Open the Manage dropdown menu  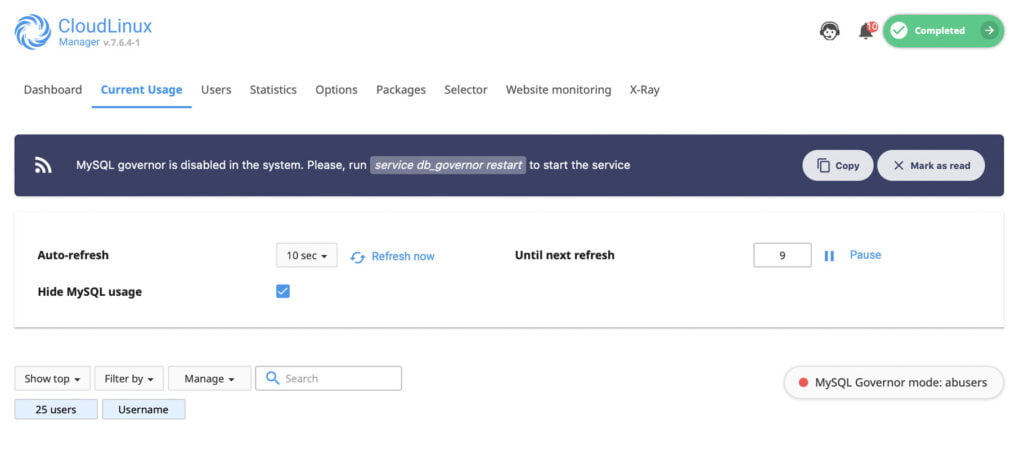[210, 379]
